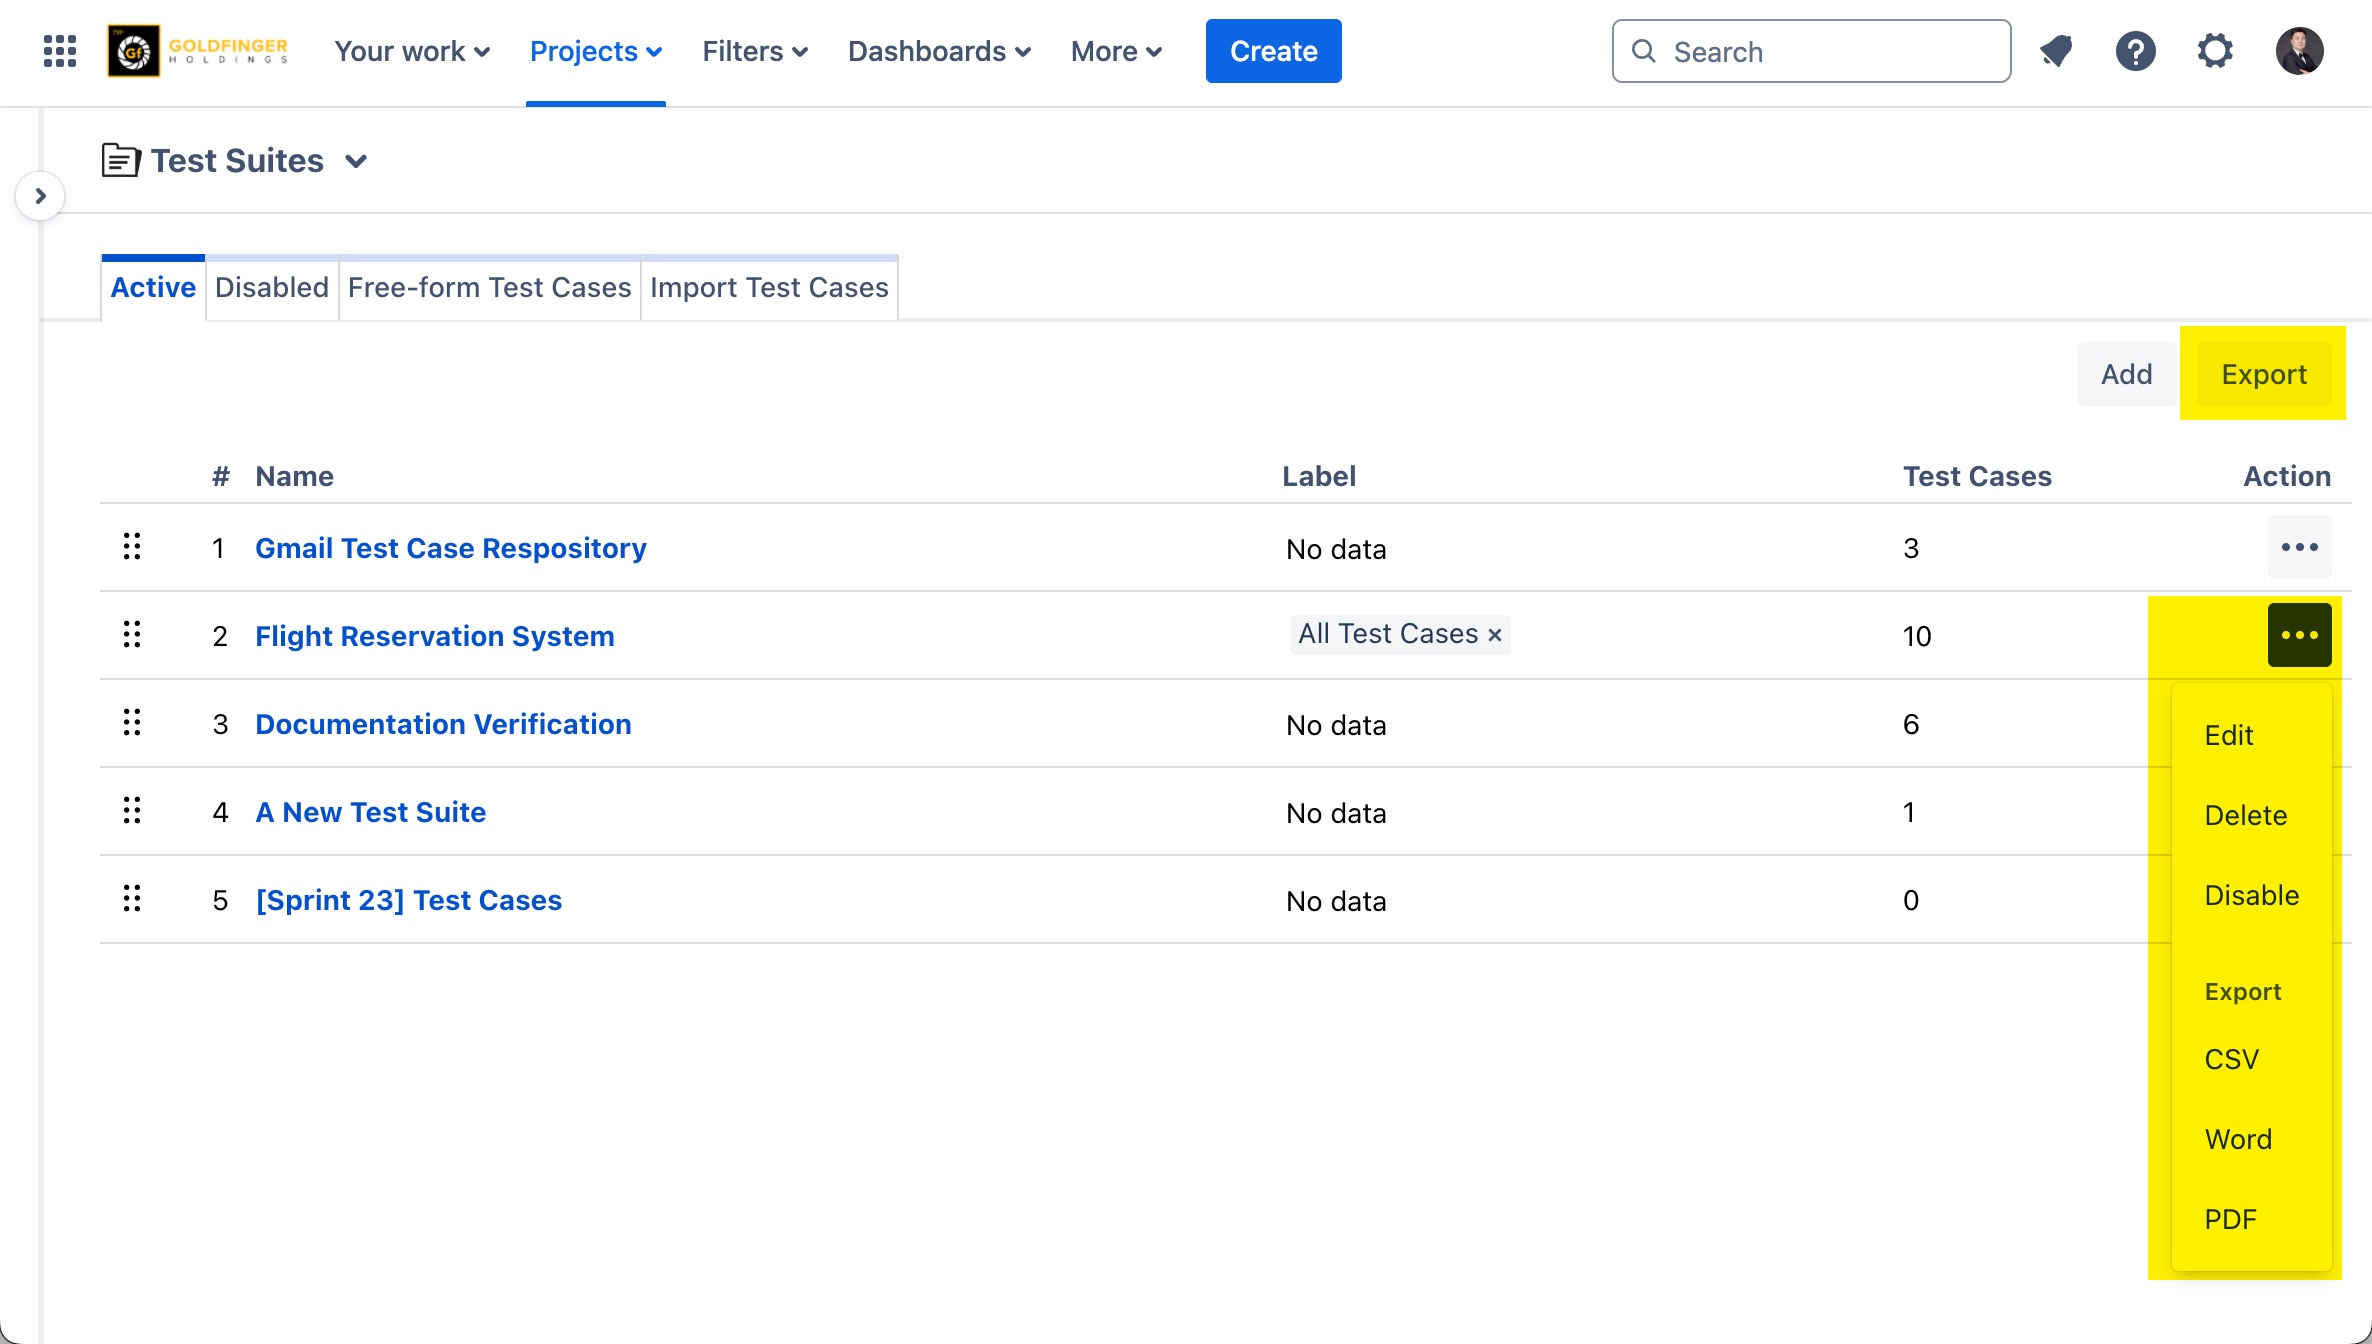
Task: Click the notifications icon in header
Action: pos(2056,51)
